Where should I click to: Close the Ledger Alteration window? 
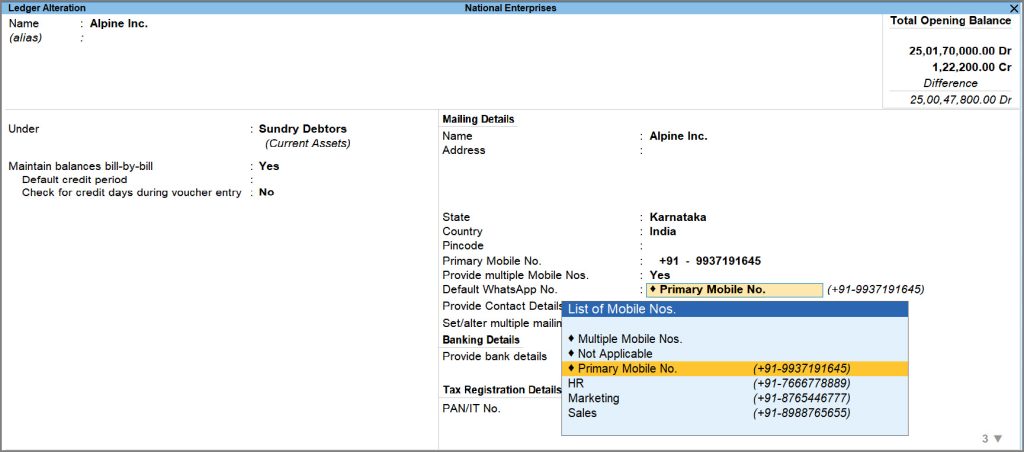1014,8
